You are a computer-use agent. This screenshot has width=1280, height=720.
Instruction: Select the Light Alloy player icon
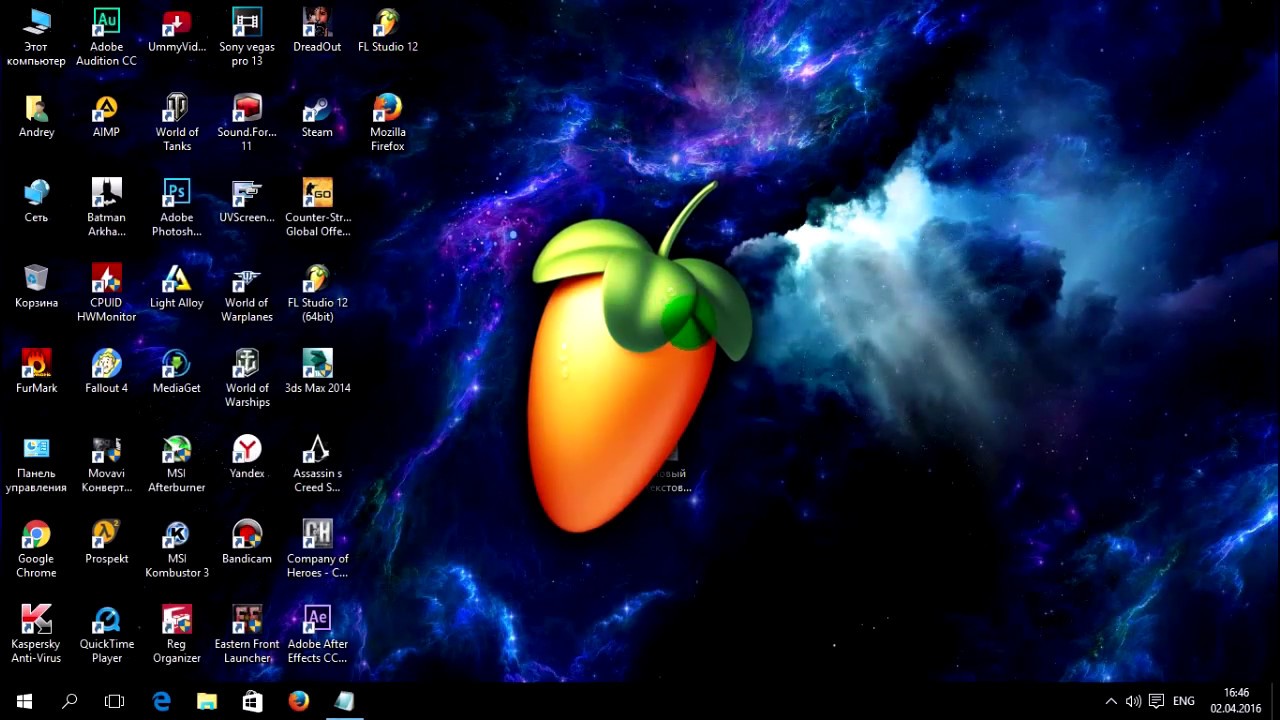point(177,285)
